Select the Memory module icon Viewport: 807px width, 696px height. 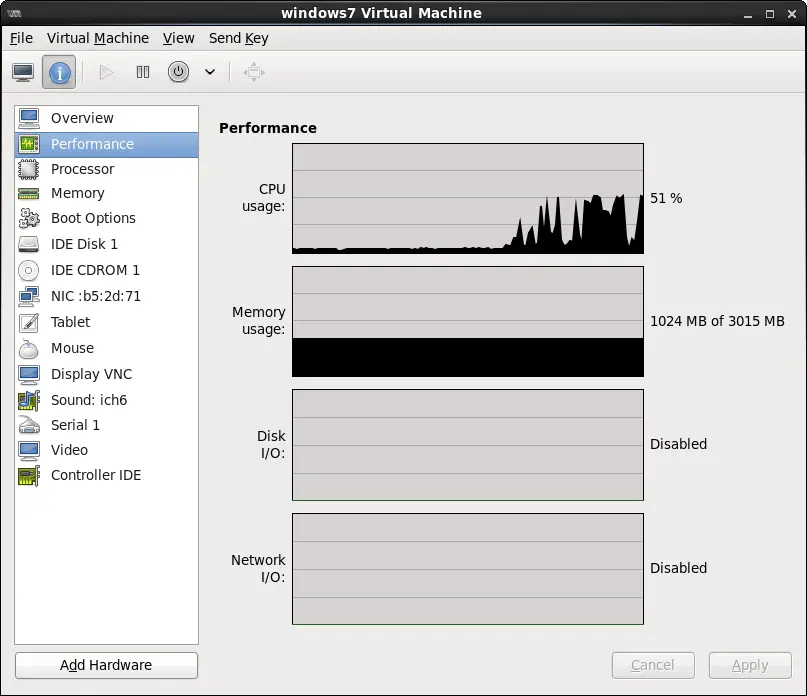[x=29, y=193]
